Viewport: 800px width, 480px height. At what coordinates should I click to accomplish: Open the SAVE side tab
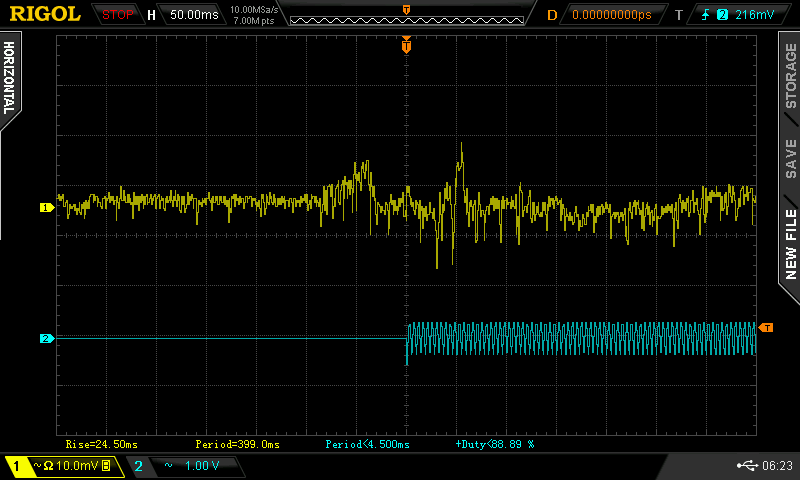click(790, 159)
